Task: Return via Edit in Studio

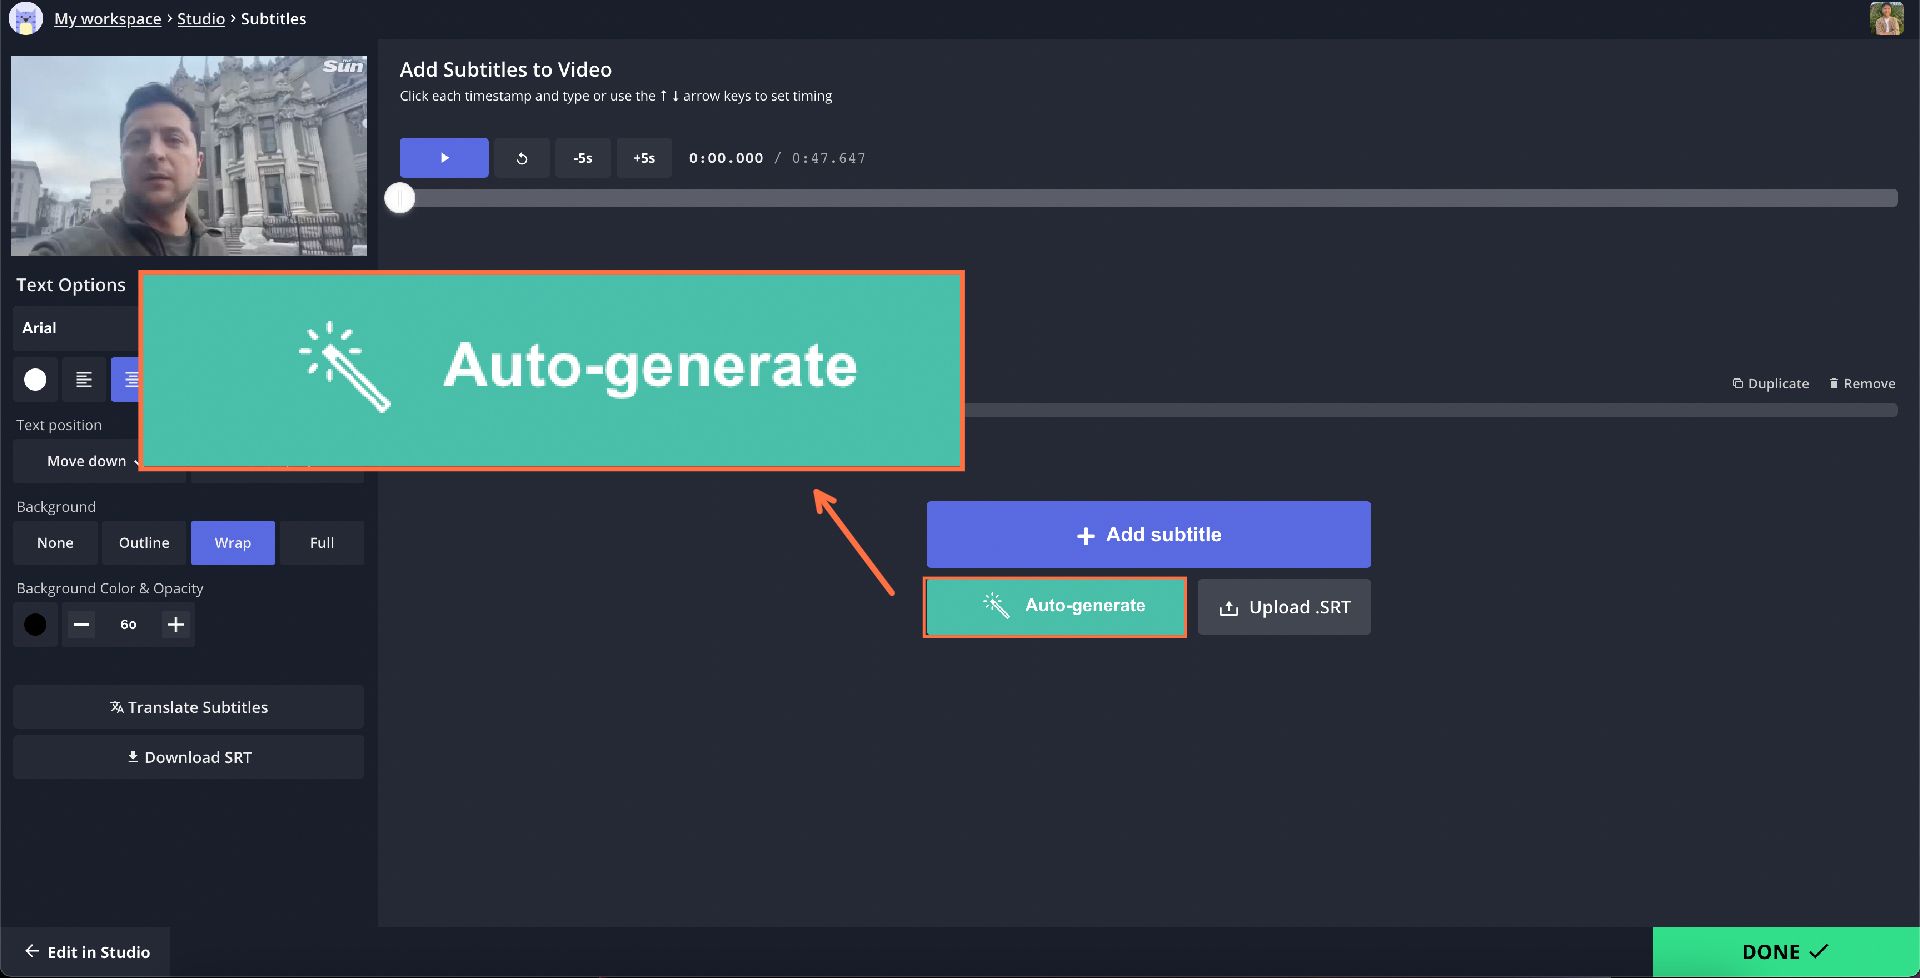Action: pos(88,952)
